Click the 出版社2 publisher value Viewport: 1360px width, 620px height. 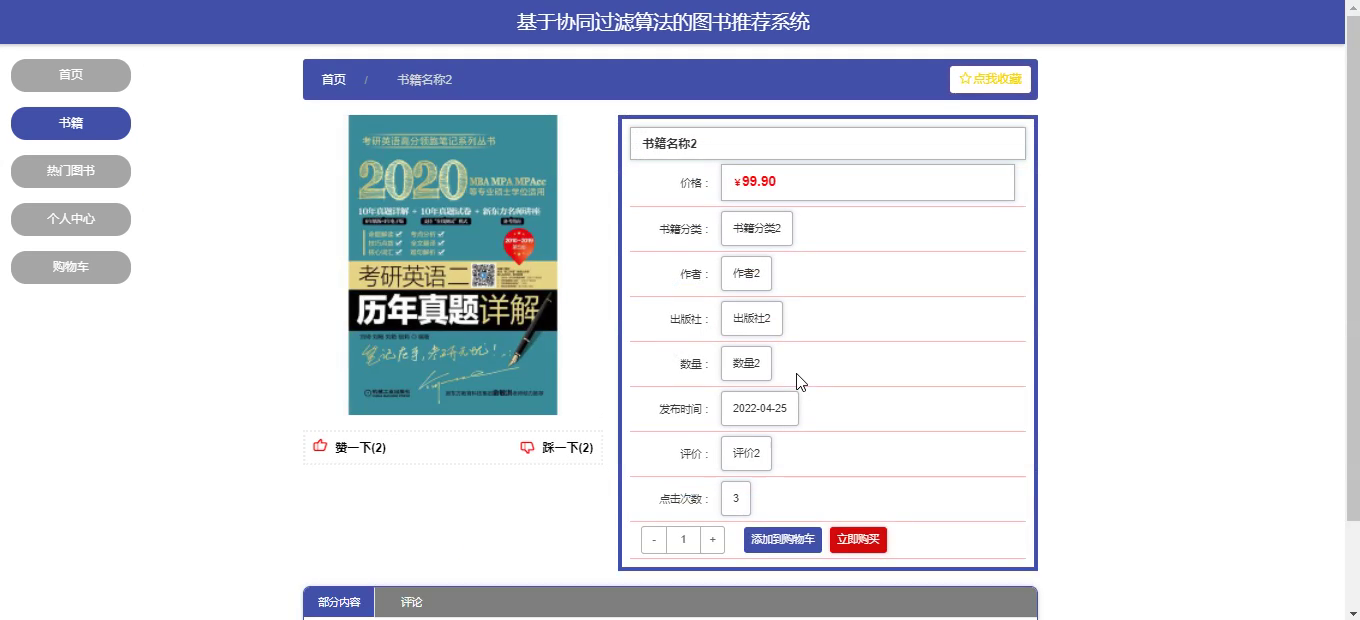pyautogui.click(x=752, y=318)
